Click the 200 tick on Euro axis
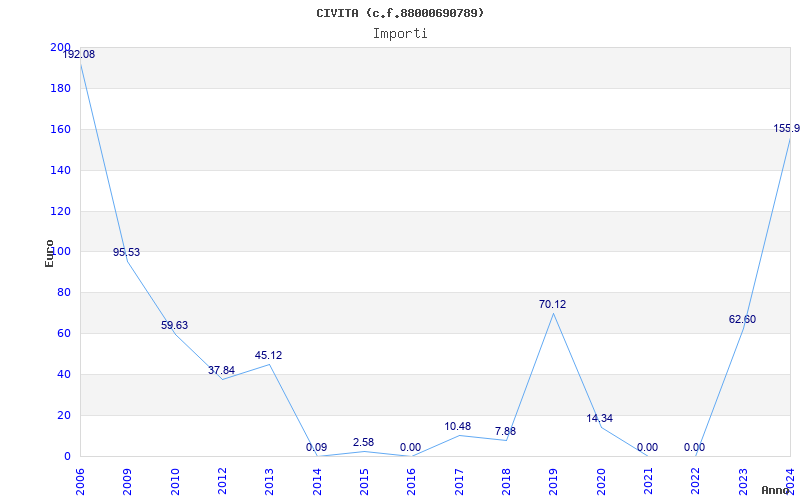 60,47
